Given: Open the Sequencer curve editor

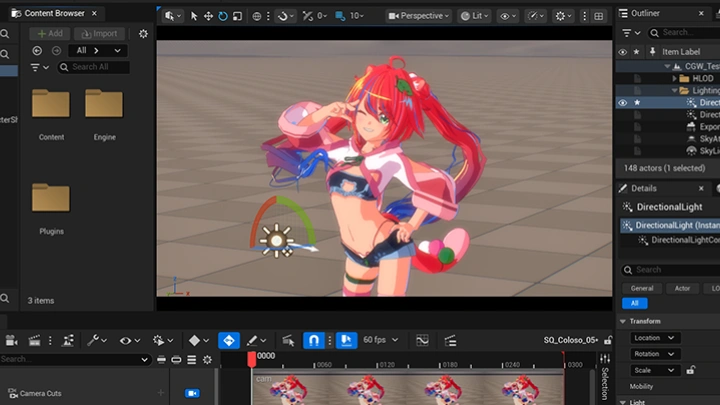Looking at the screenshot, I should pyautogui.click(x=422, y=341).
